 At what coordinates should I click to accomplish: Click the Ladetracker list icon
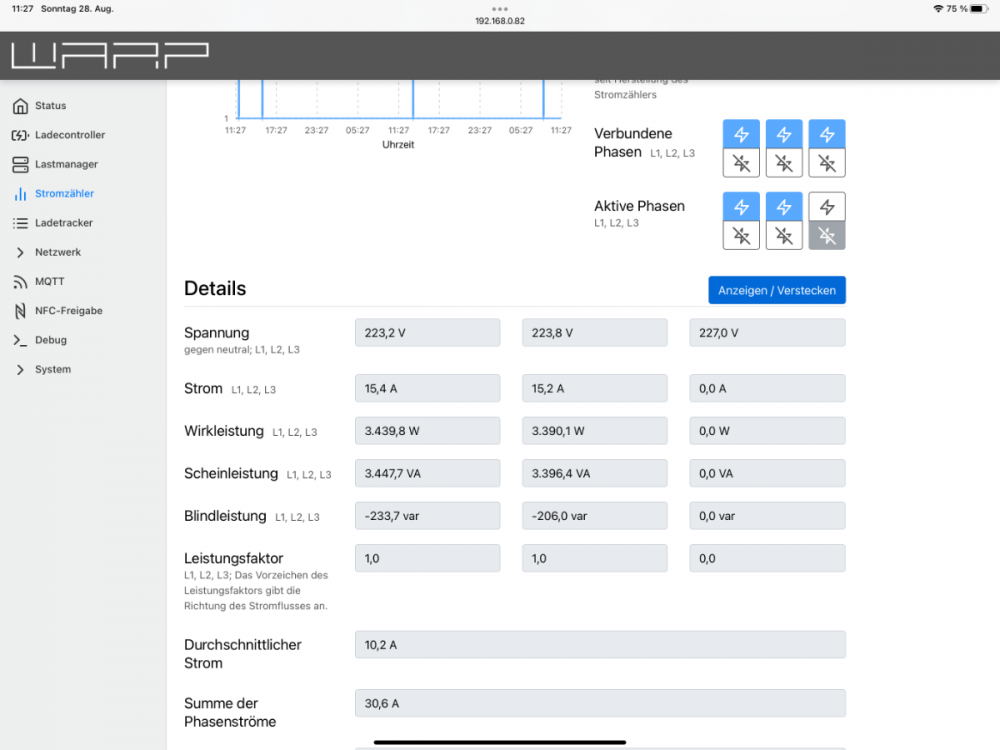tap(20, 223)
